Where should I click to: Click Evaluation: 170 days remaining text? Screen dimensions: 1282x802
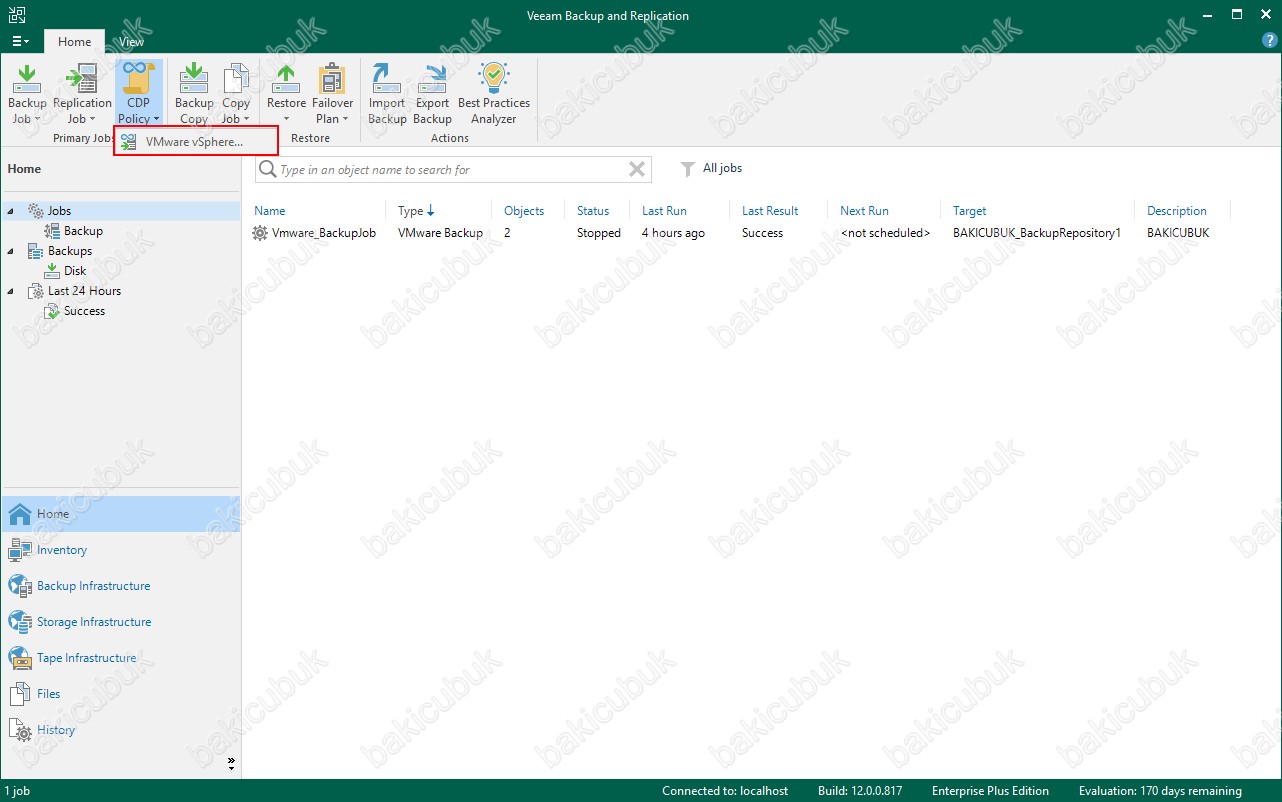pos(1160,791)
